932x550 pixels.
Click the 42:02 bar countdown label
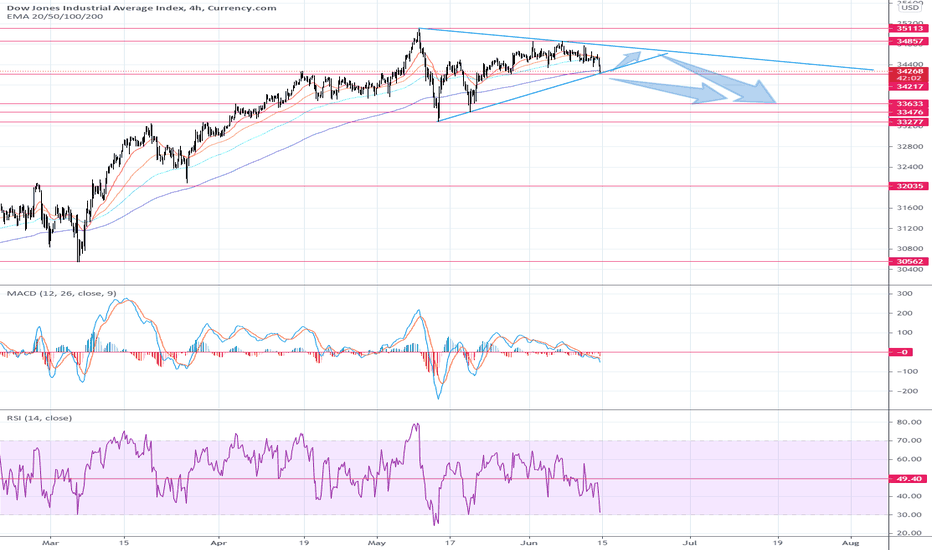point(908,78)
